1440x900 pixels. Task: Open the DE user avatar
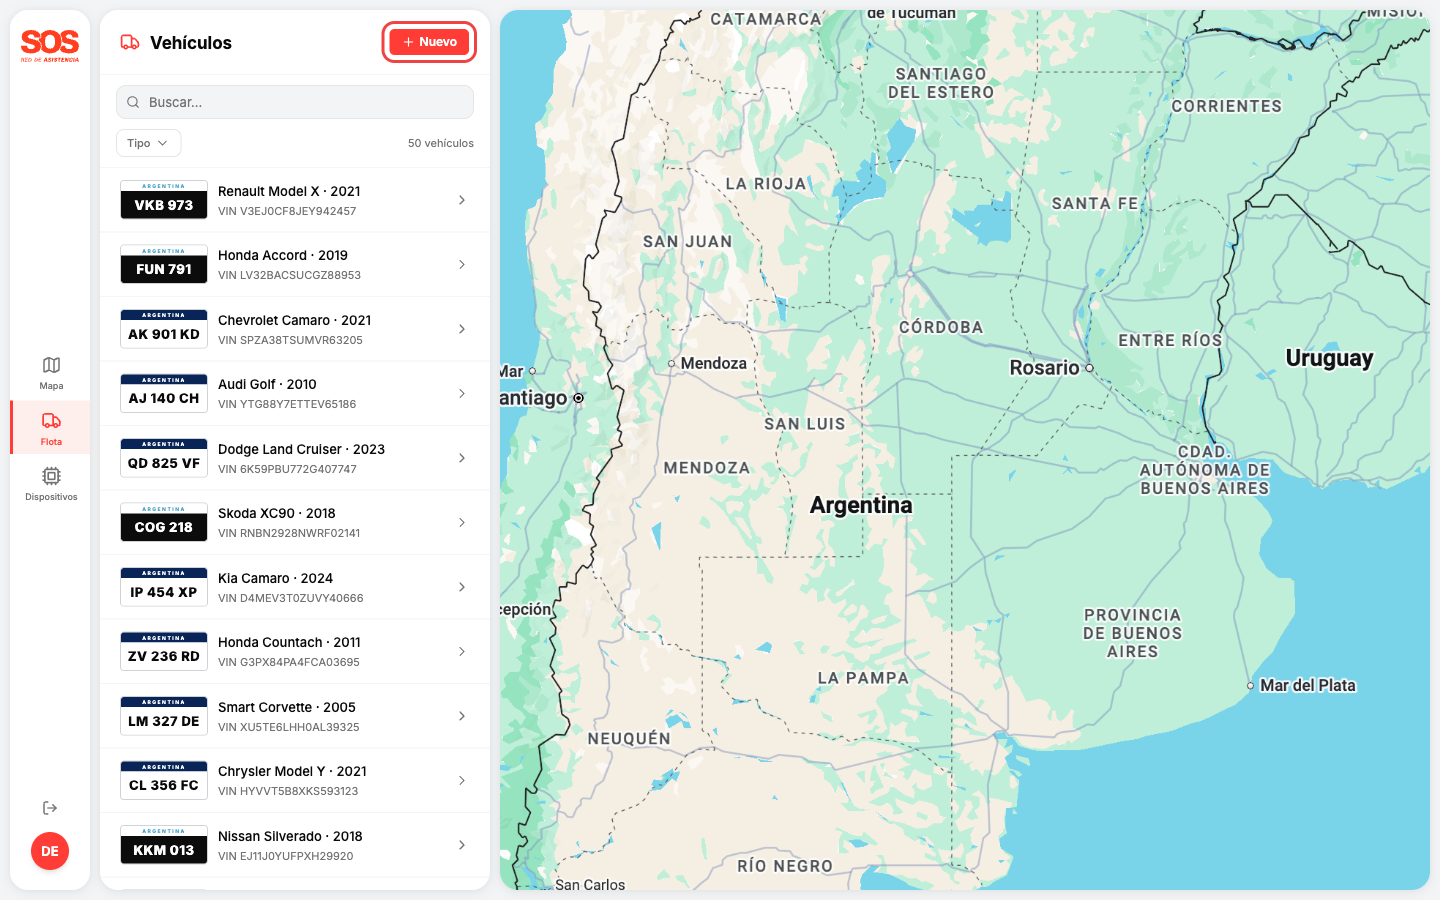click(50, 851)
